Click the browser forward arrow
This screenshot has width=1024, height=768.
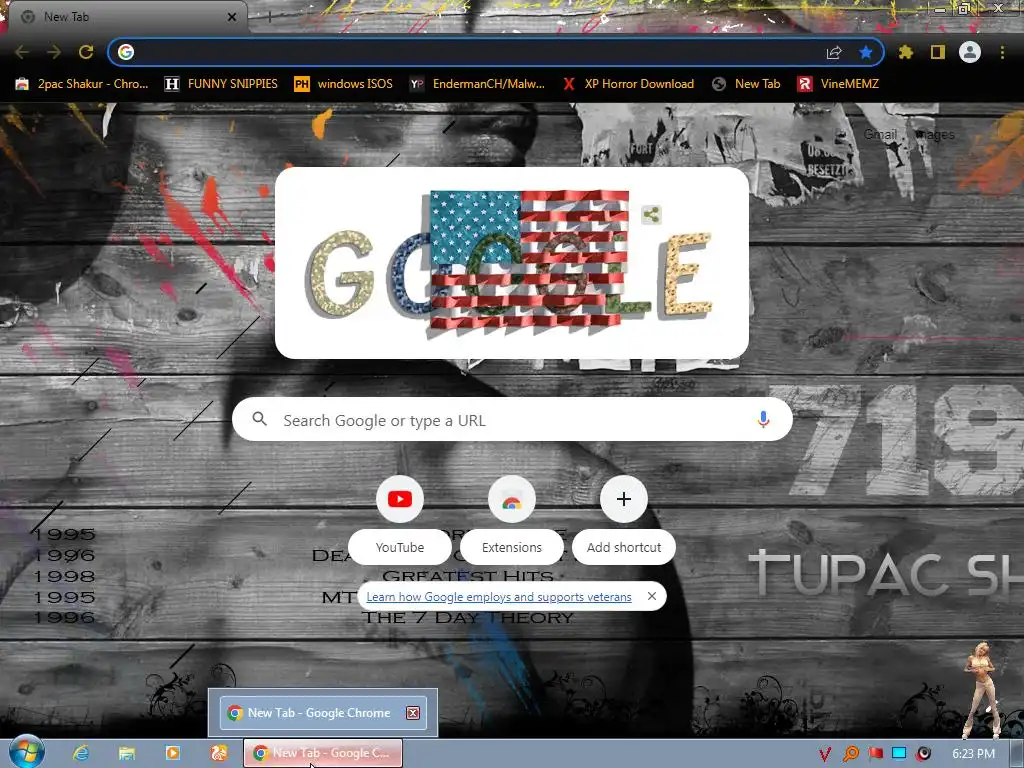click(x=54, y=52)
